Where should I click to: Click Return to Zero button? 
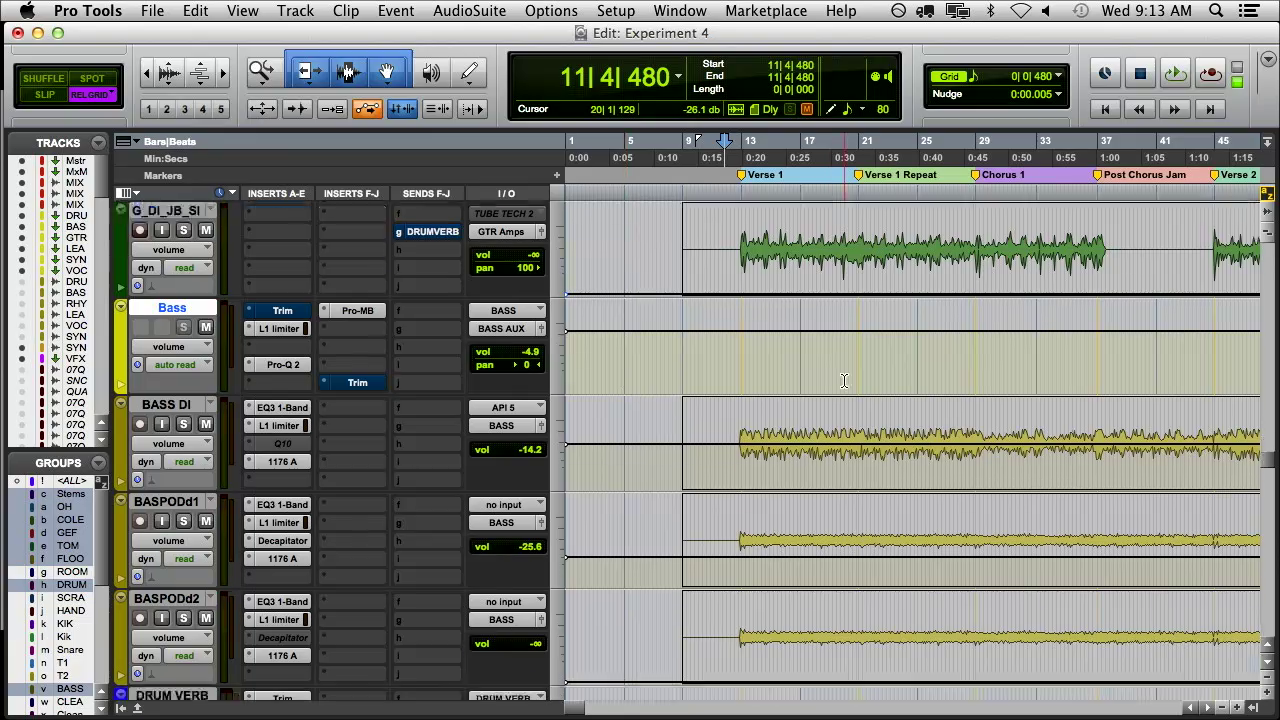(x=1105, y=109)
